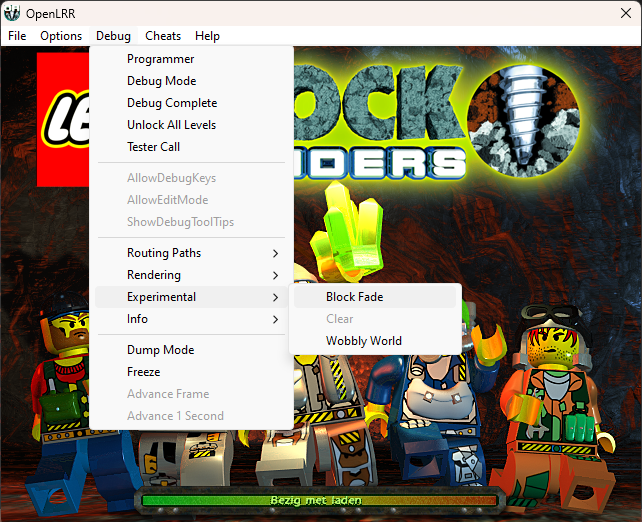
Task: Click the Cheats menu
Action: pos(163,36)
